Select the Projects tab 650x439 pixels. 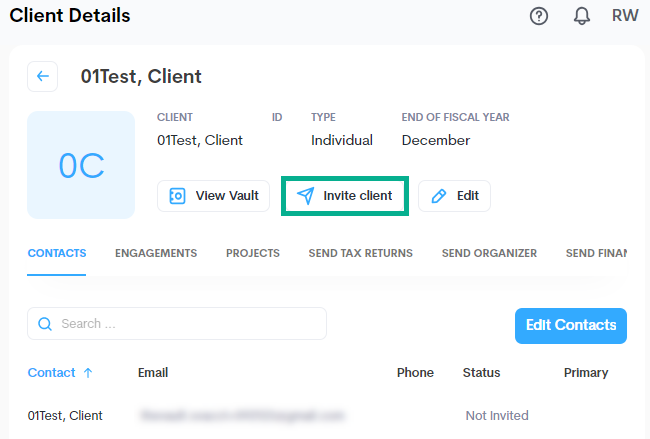[x=253, y=253]
